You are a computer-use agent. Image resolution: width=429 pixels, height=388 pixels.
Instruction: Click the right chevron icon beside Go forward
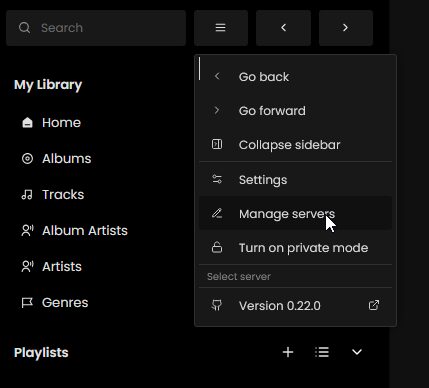(x=217, y=110)
